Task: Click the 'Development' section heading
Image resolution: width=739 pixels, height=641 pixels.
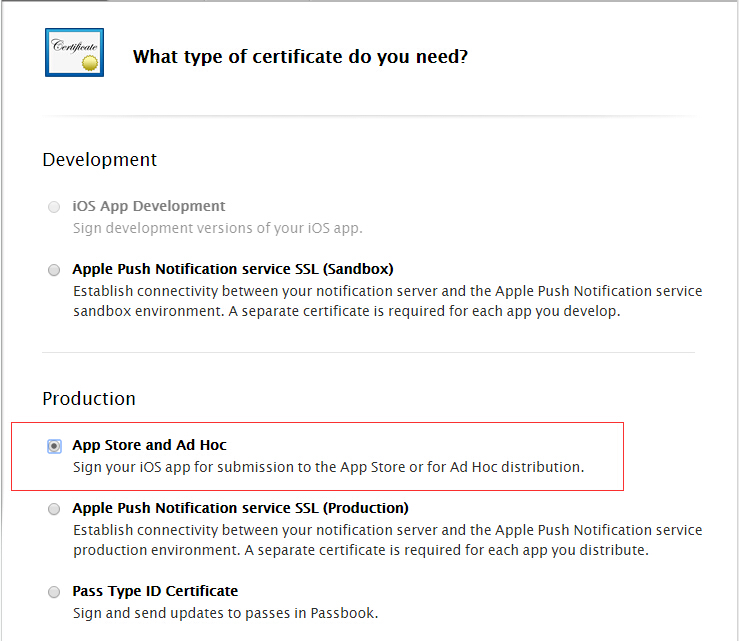Action: 99,160
